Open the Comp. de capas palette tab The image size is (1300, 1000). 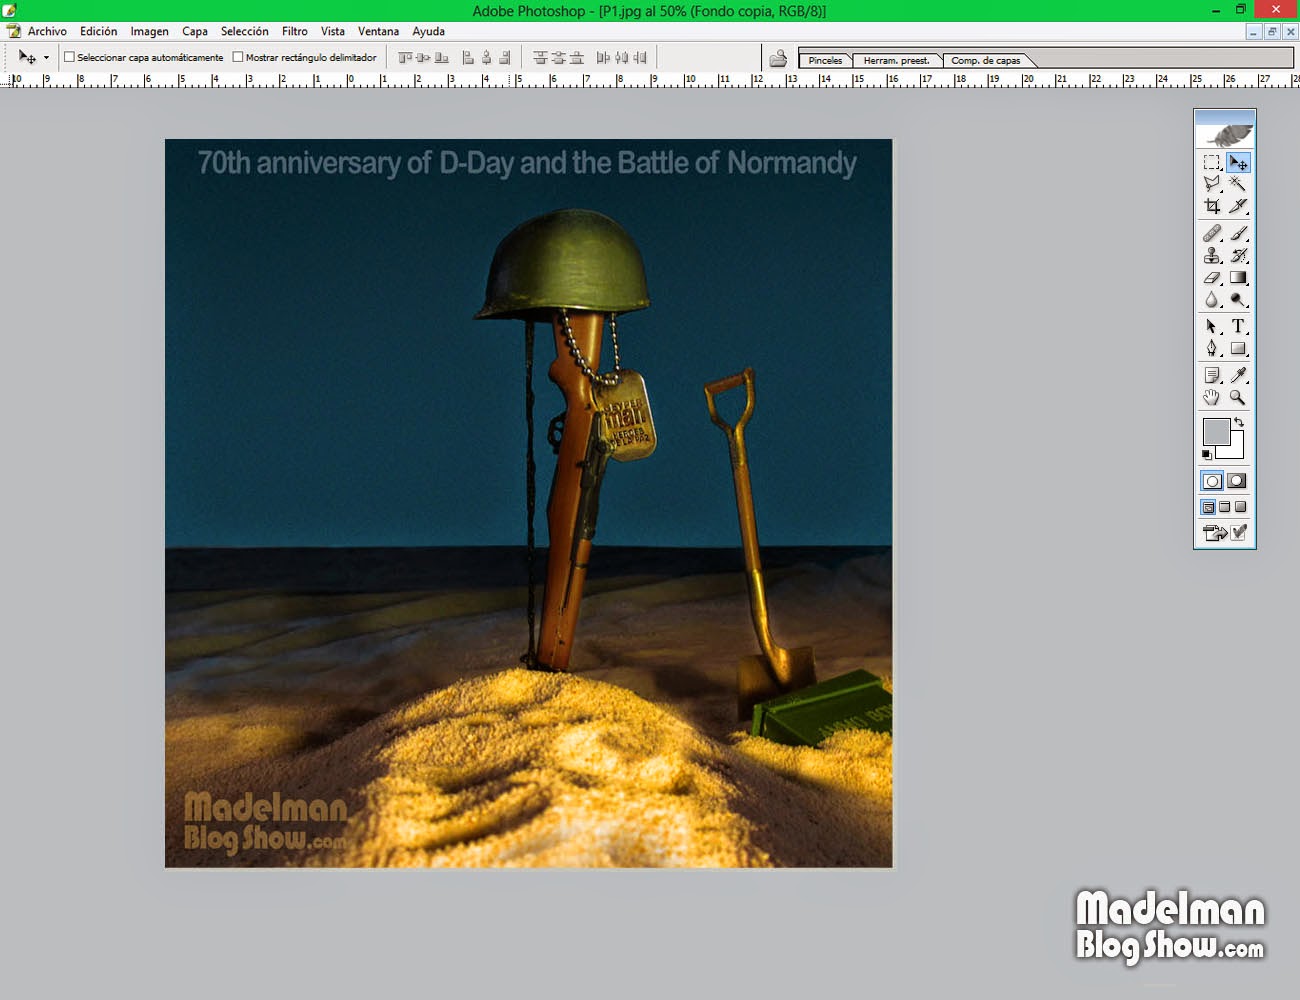pos(986,60)
